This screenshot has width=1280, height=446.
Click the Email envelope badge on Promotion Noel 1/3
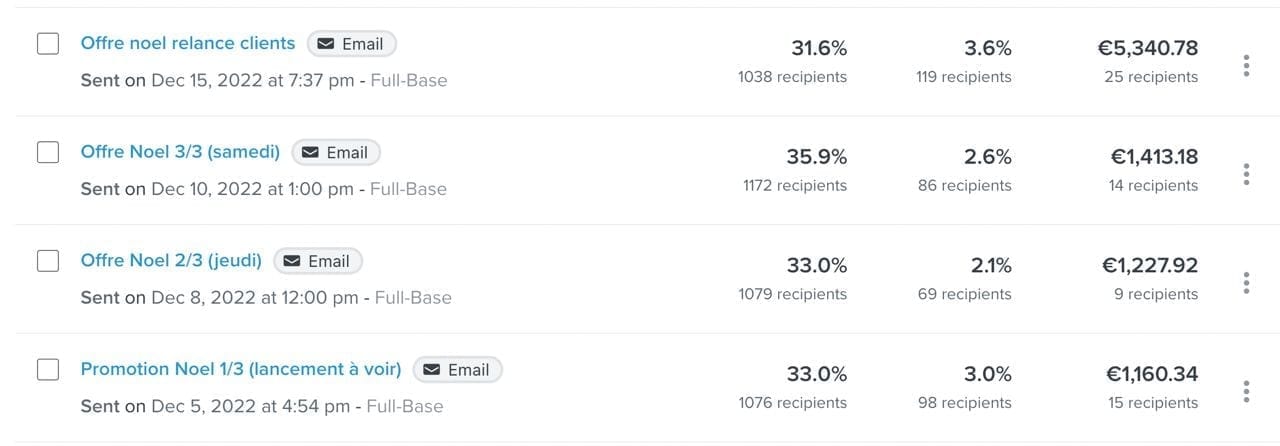[457, 370]
